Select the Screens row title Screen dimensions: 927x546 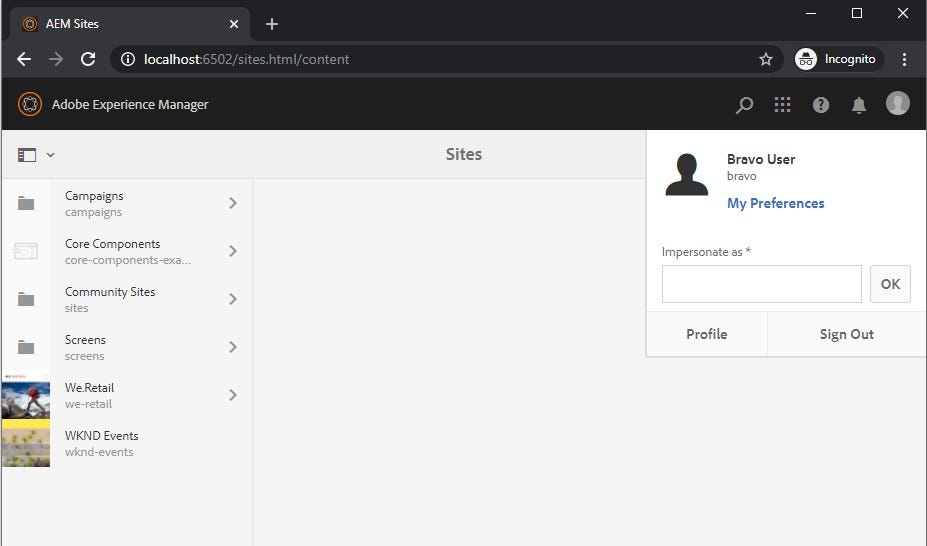[85, 340]
